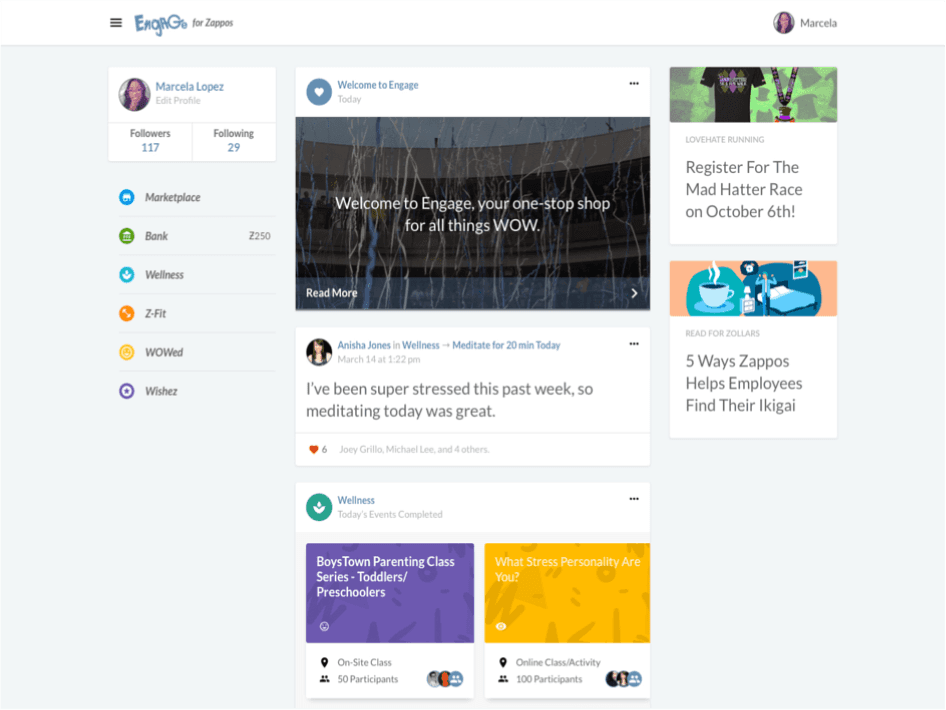Open Register For The Mad Hatter Race article
The height and width of the screenshot is (710, 946).
(743, 189)
